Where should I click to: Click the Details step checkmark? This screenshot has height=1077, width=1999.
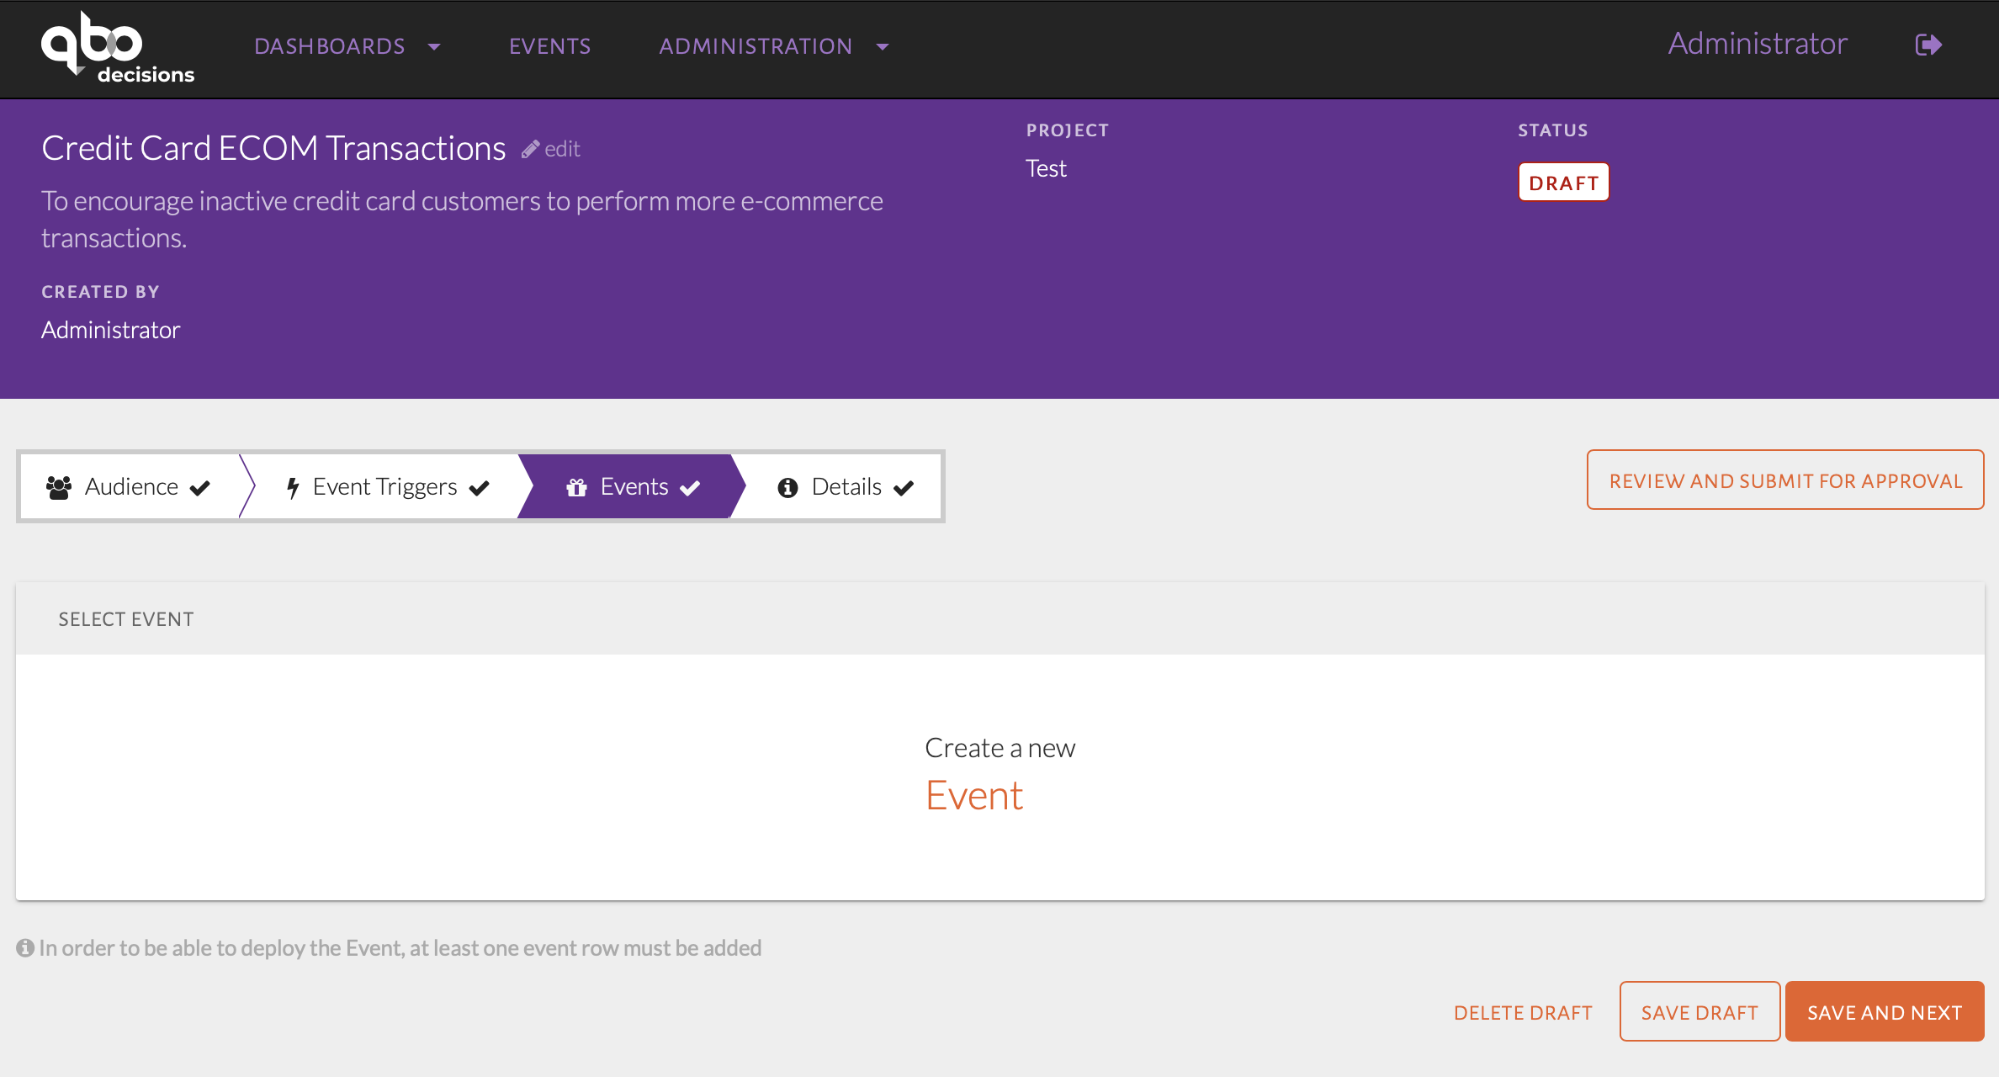point(904,487)
